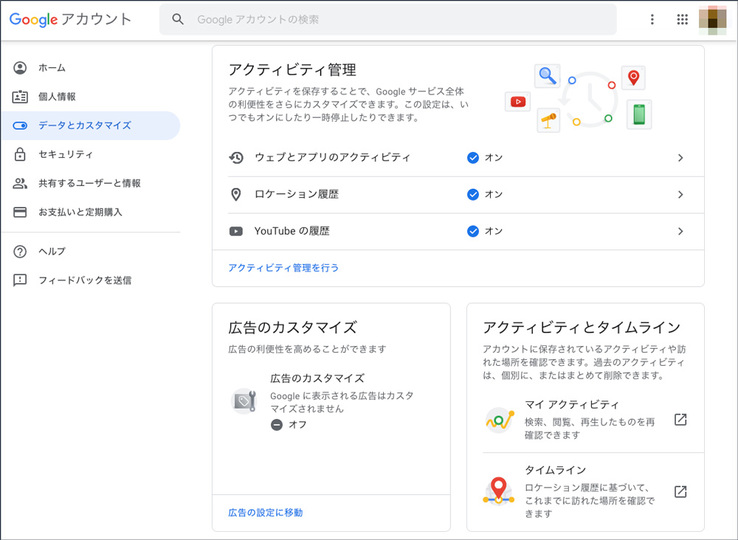Focus the Google アカウントの検索 field
Viewport: 738px width, 540px height.
388,19
